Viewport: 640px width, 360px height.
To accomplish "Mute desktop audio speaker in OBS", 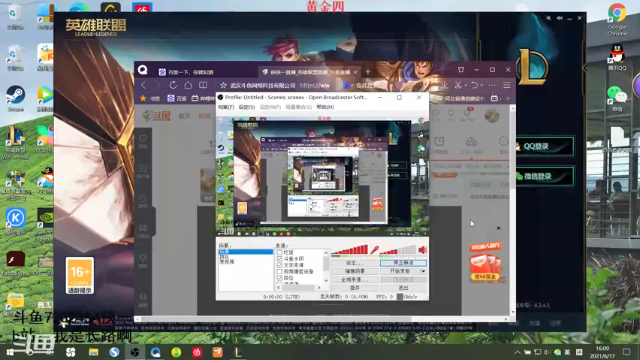I will point(423,249).
